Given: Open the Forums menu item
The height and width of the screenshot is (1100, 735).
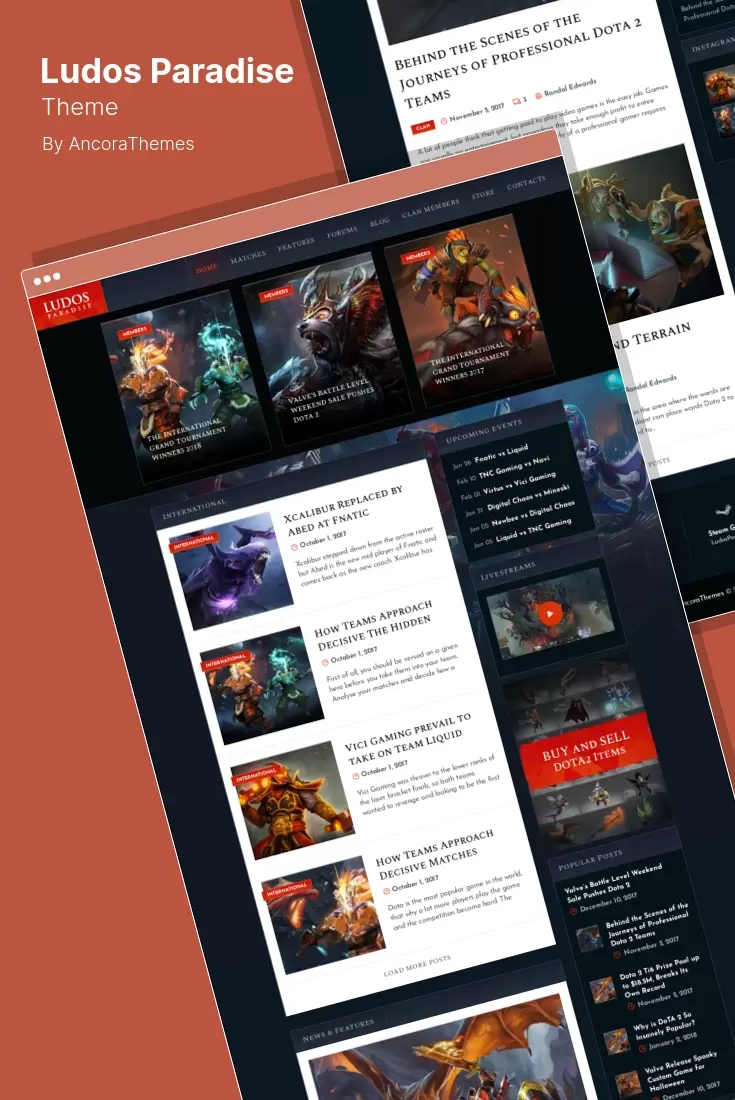Looking at the screenshot, I should (342, 232).
